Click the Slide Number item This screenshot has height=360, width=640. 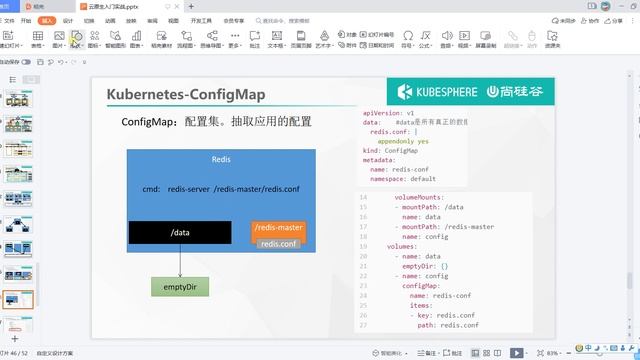[x=377, y=35]
